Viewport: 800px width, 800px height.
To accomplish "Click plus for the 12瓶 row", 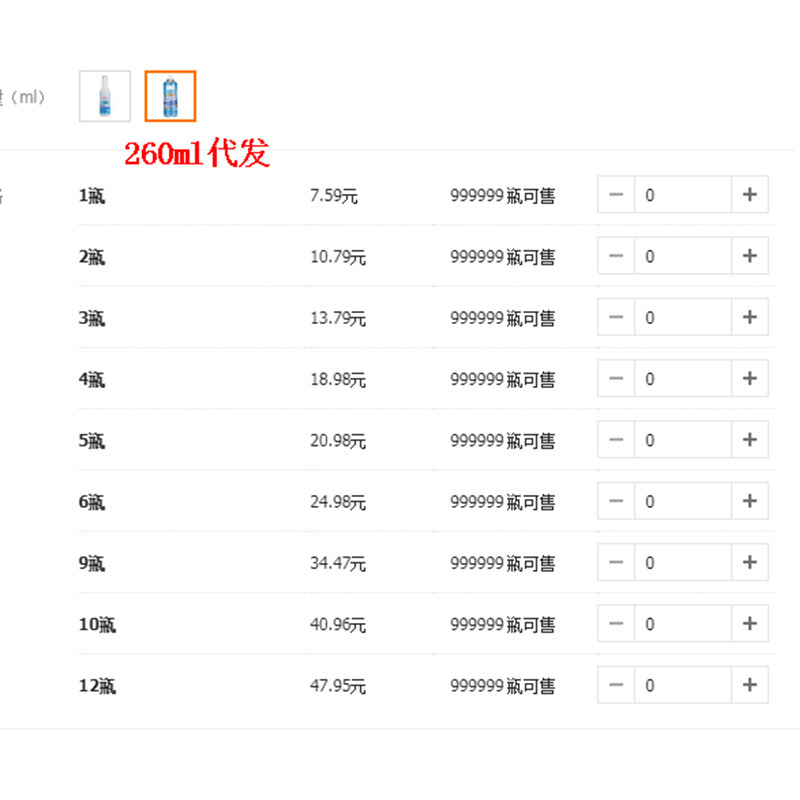I will point(750,685).
